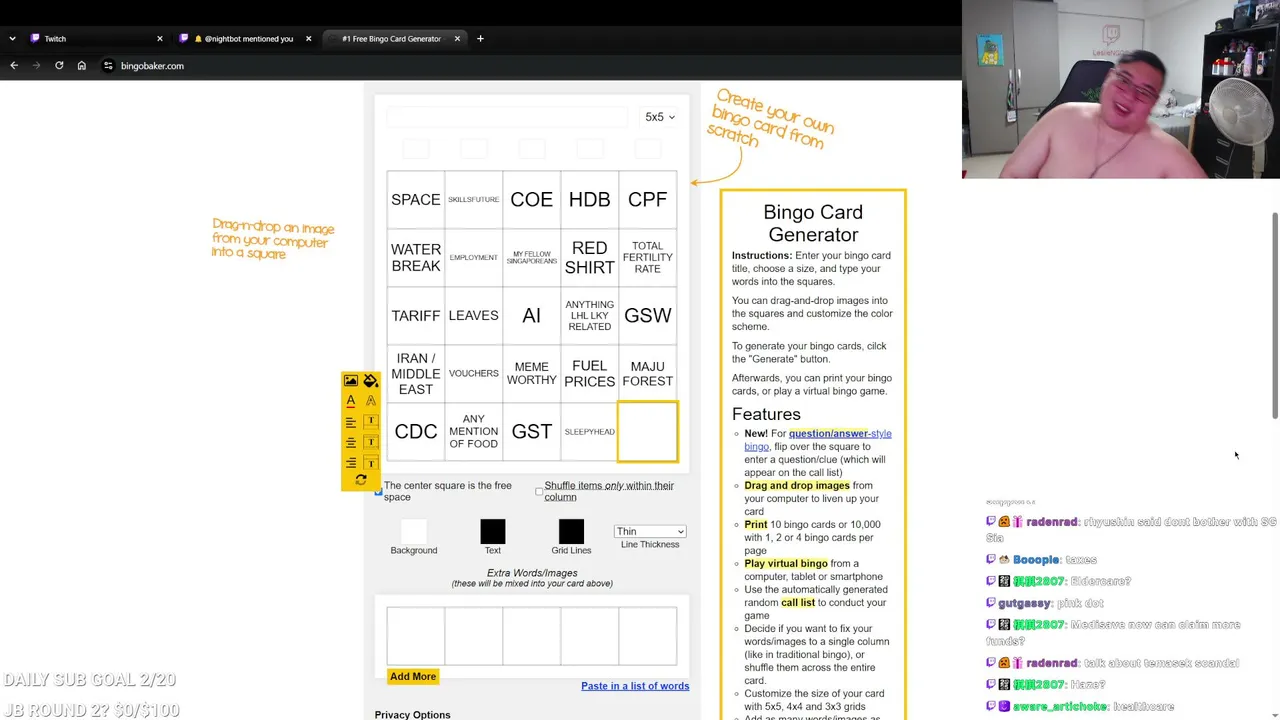Click the browser forward arrow
Screen dimensions: 1280x720
tap(36, 66)
